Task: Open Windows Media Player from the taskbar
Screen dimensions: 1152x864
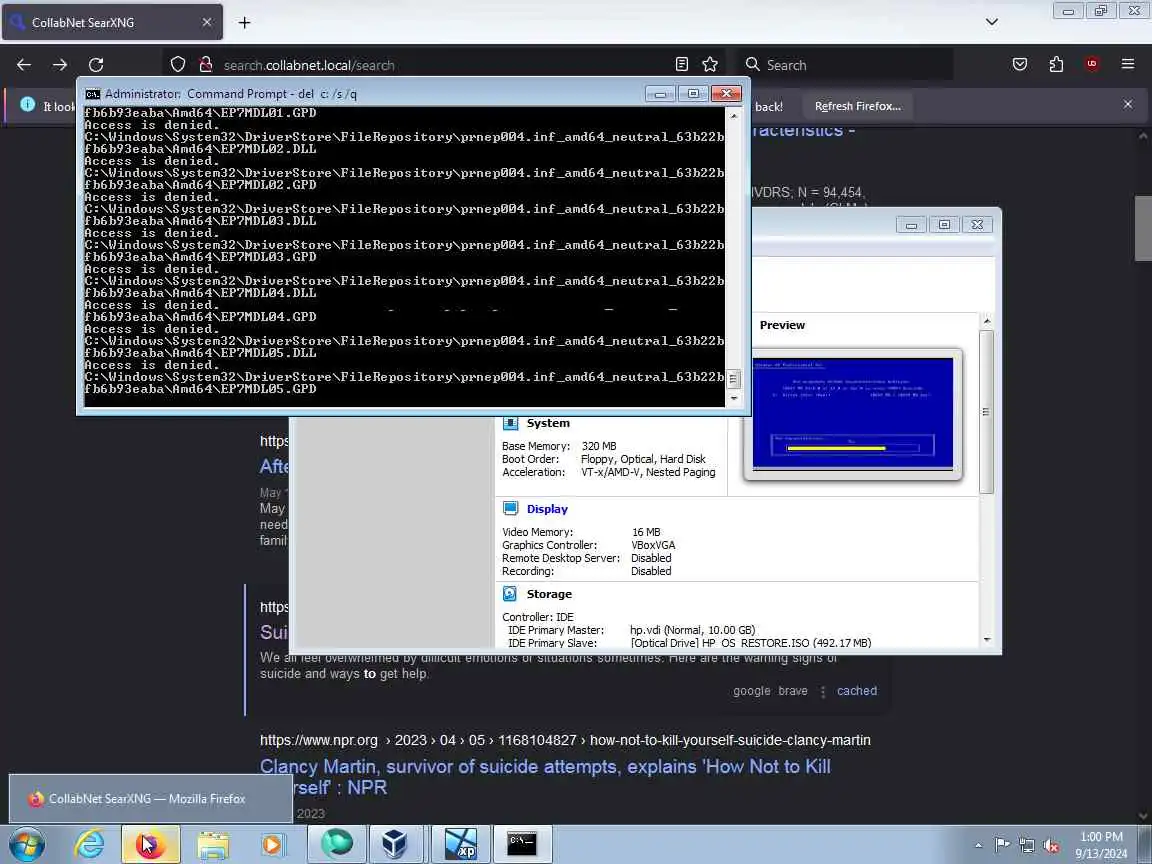Action: click(x=272, y=844)
